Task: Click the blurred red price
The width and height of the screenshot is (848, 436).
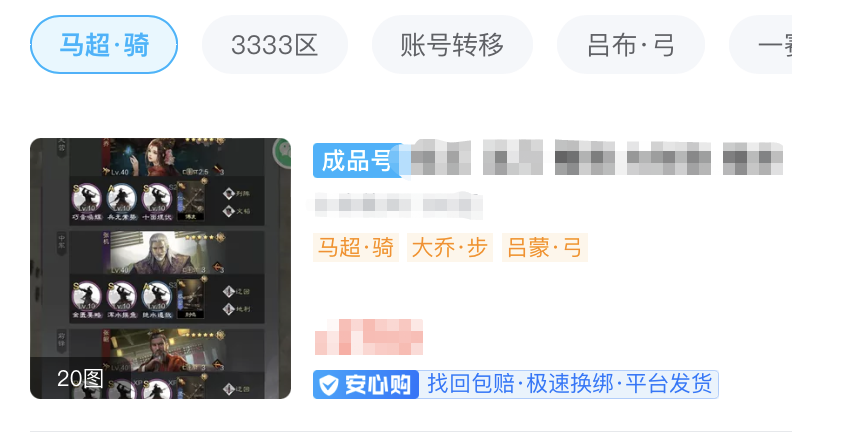Action: click(x=369, y=337)
